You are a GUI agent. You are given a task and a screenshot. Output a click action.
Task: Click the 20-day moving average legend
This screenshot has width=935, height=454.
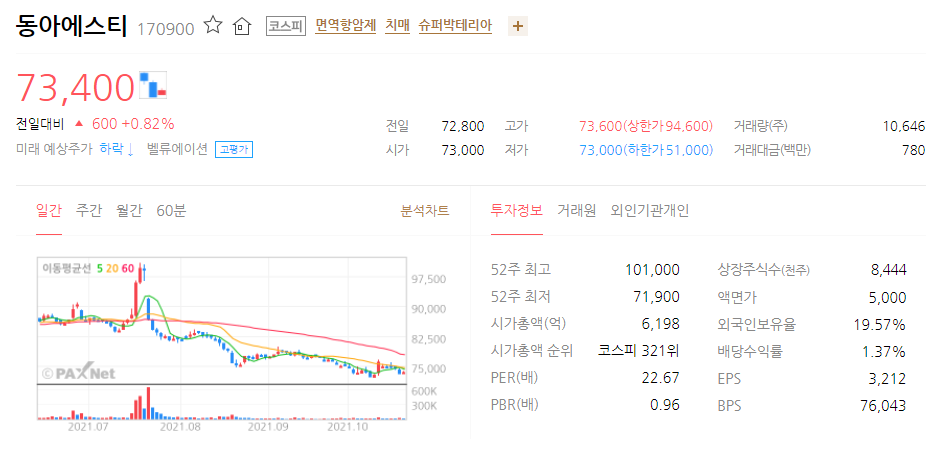tap(112, 268)
